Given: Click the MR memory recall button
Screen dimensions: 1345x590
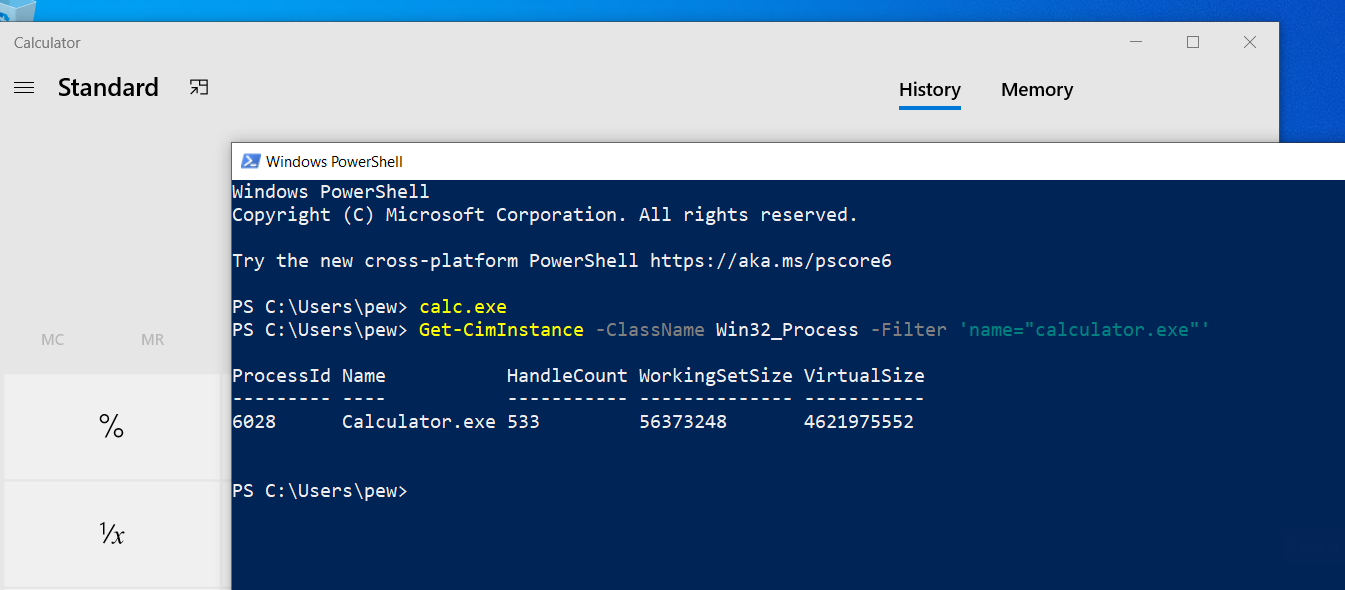Looking at the screenshot, I should 152,340.
